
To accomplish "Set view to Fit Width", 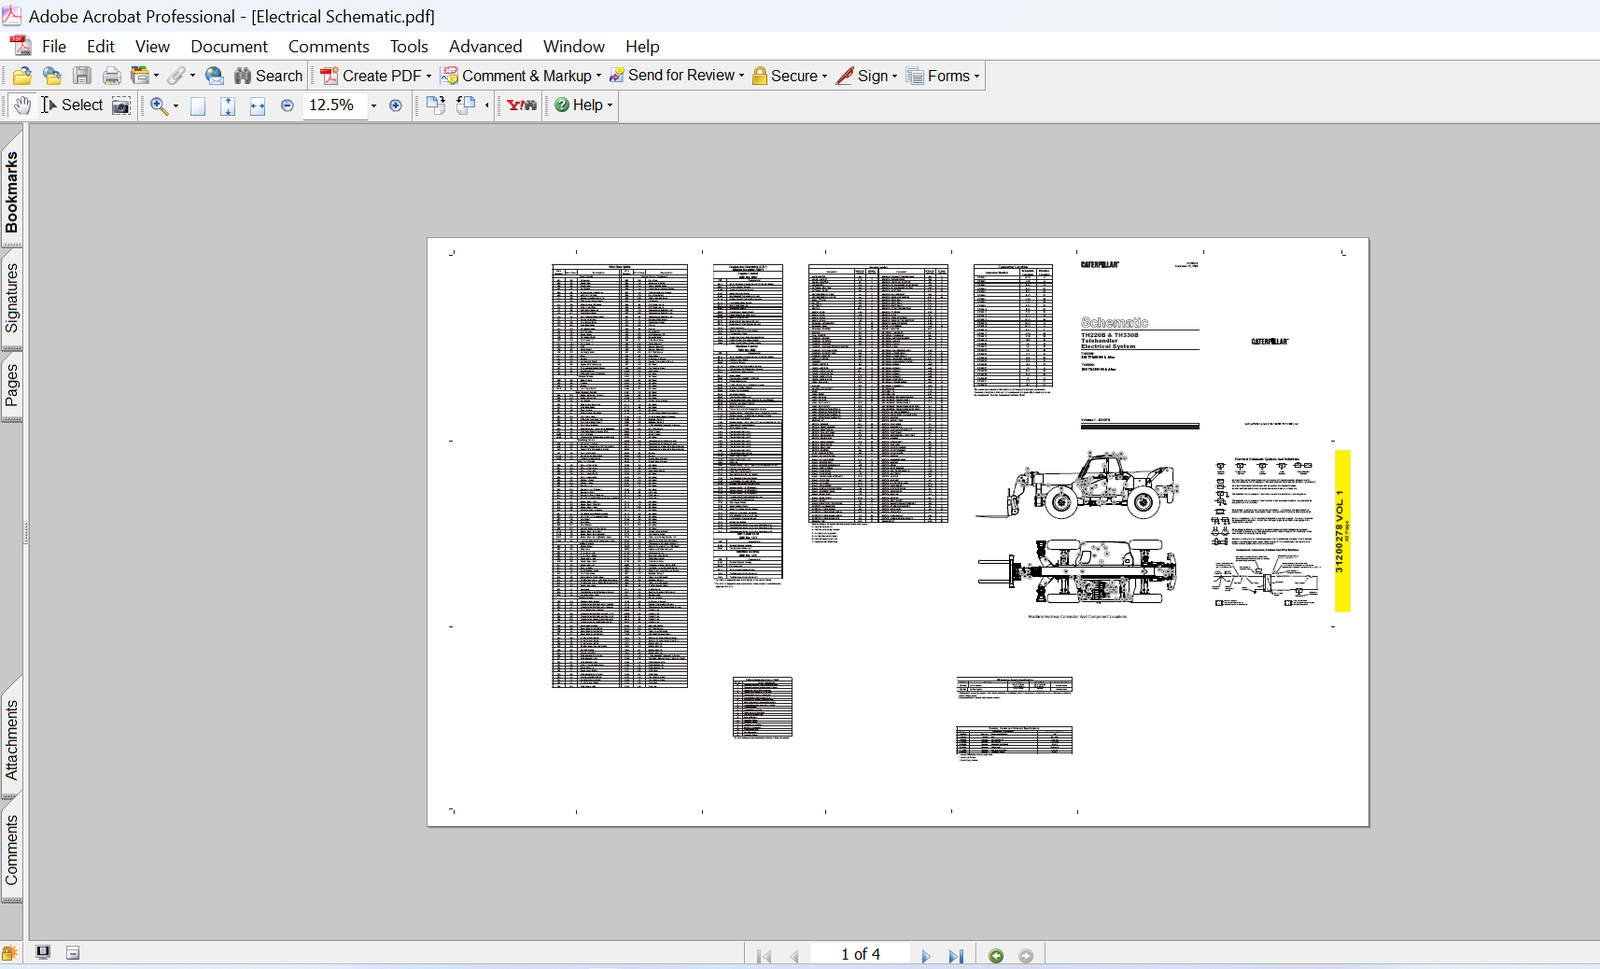I will tap(257, 105).
